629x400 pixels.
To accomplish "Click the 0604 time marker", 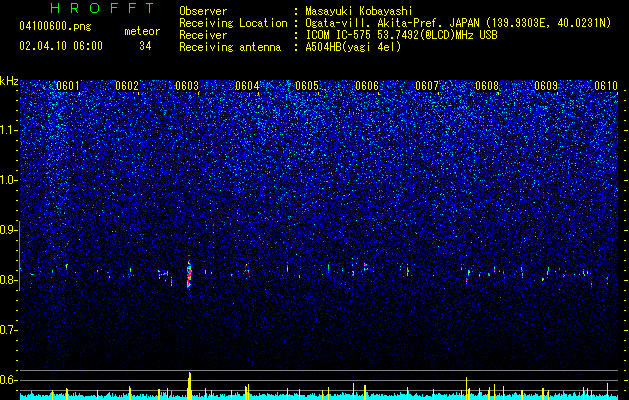I will [x=247, y=86].
